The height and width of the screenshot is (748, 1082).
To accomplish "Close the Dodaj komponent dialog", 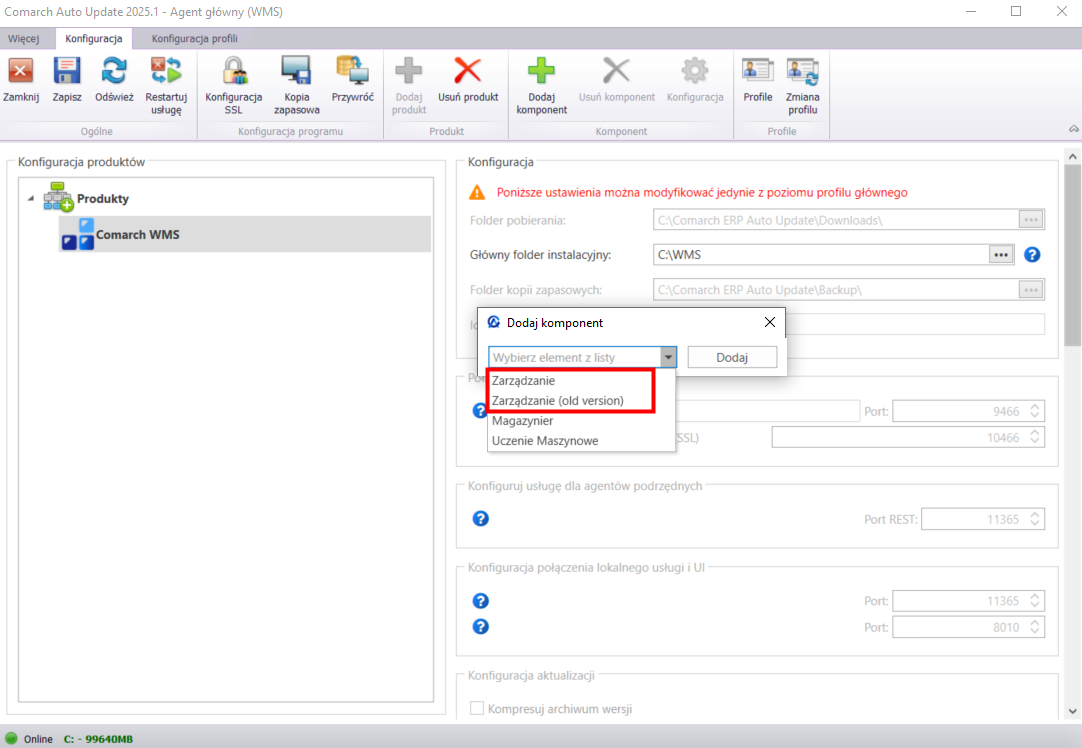I will tap(770, 322).
